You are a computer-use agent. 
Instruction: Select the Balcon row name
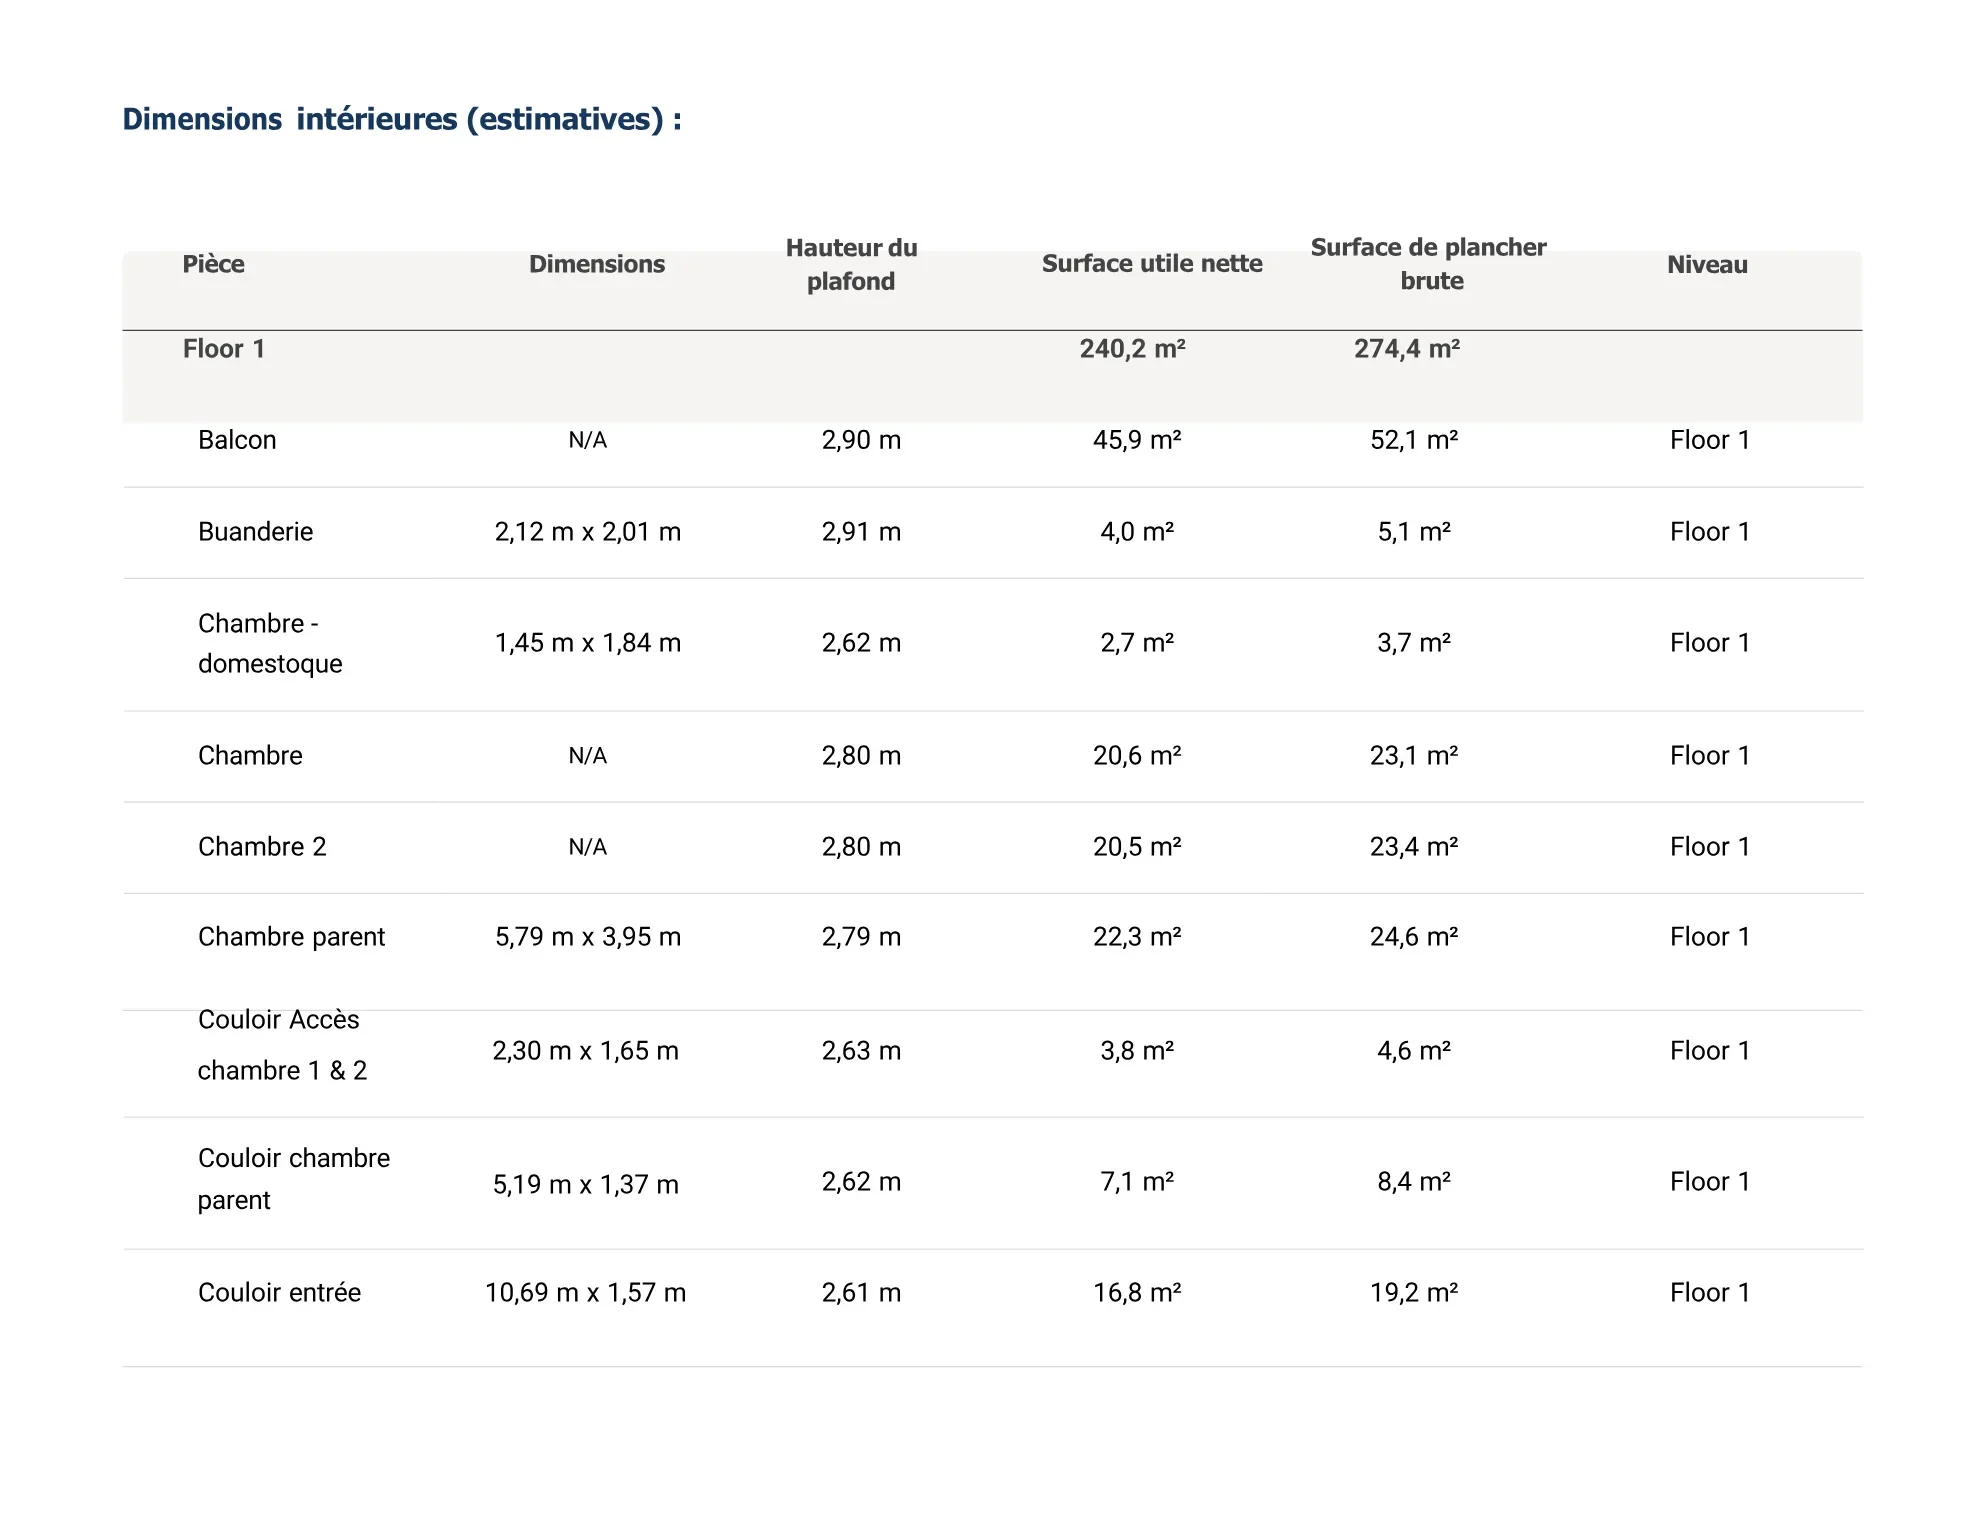click(237, 440)
